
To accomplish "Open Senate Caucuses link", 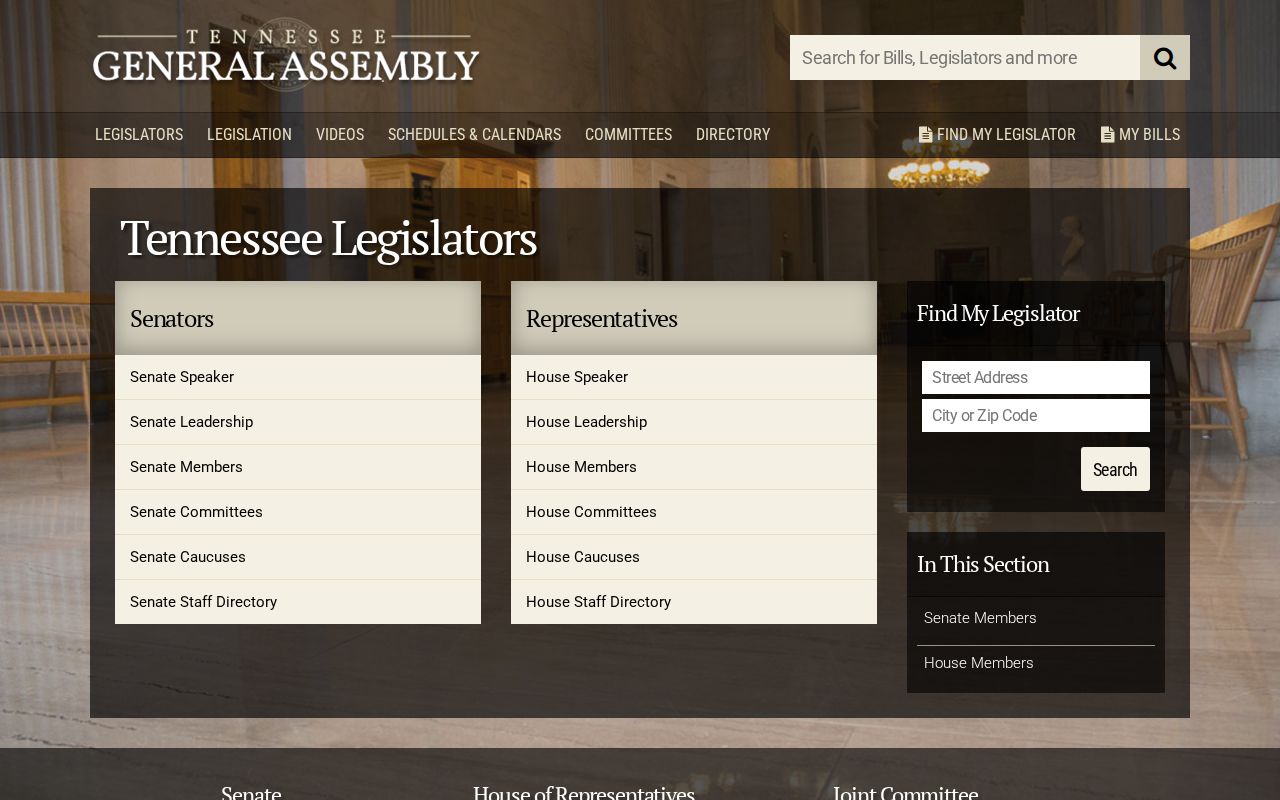I will tap(298, 557).
